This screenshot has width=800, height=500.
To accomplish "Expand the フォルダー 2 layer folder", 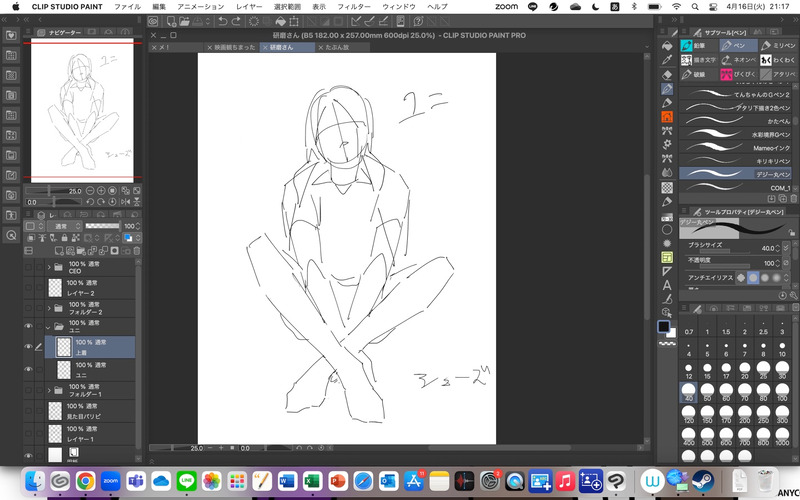I will tap(49, 307).
